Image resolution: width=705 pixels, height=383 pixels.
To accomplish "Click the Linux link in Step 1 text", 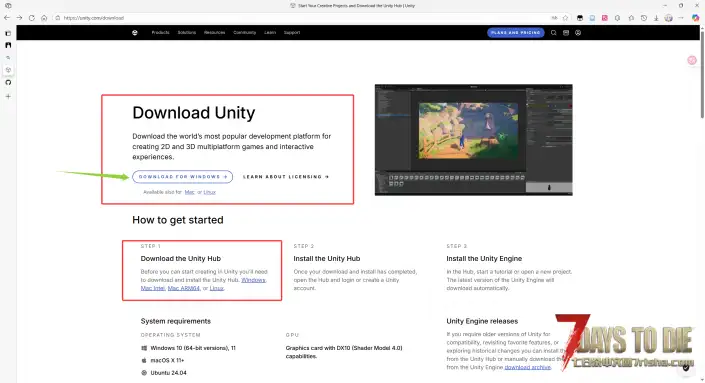I will pyautogui.click(x=216, y=288).
